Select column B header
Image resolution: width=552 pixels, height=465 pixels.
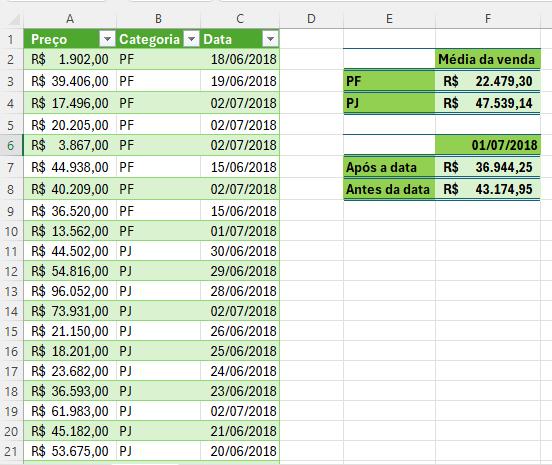[x=158, y=19]
